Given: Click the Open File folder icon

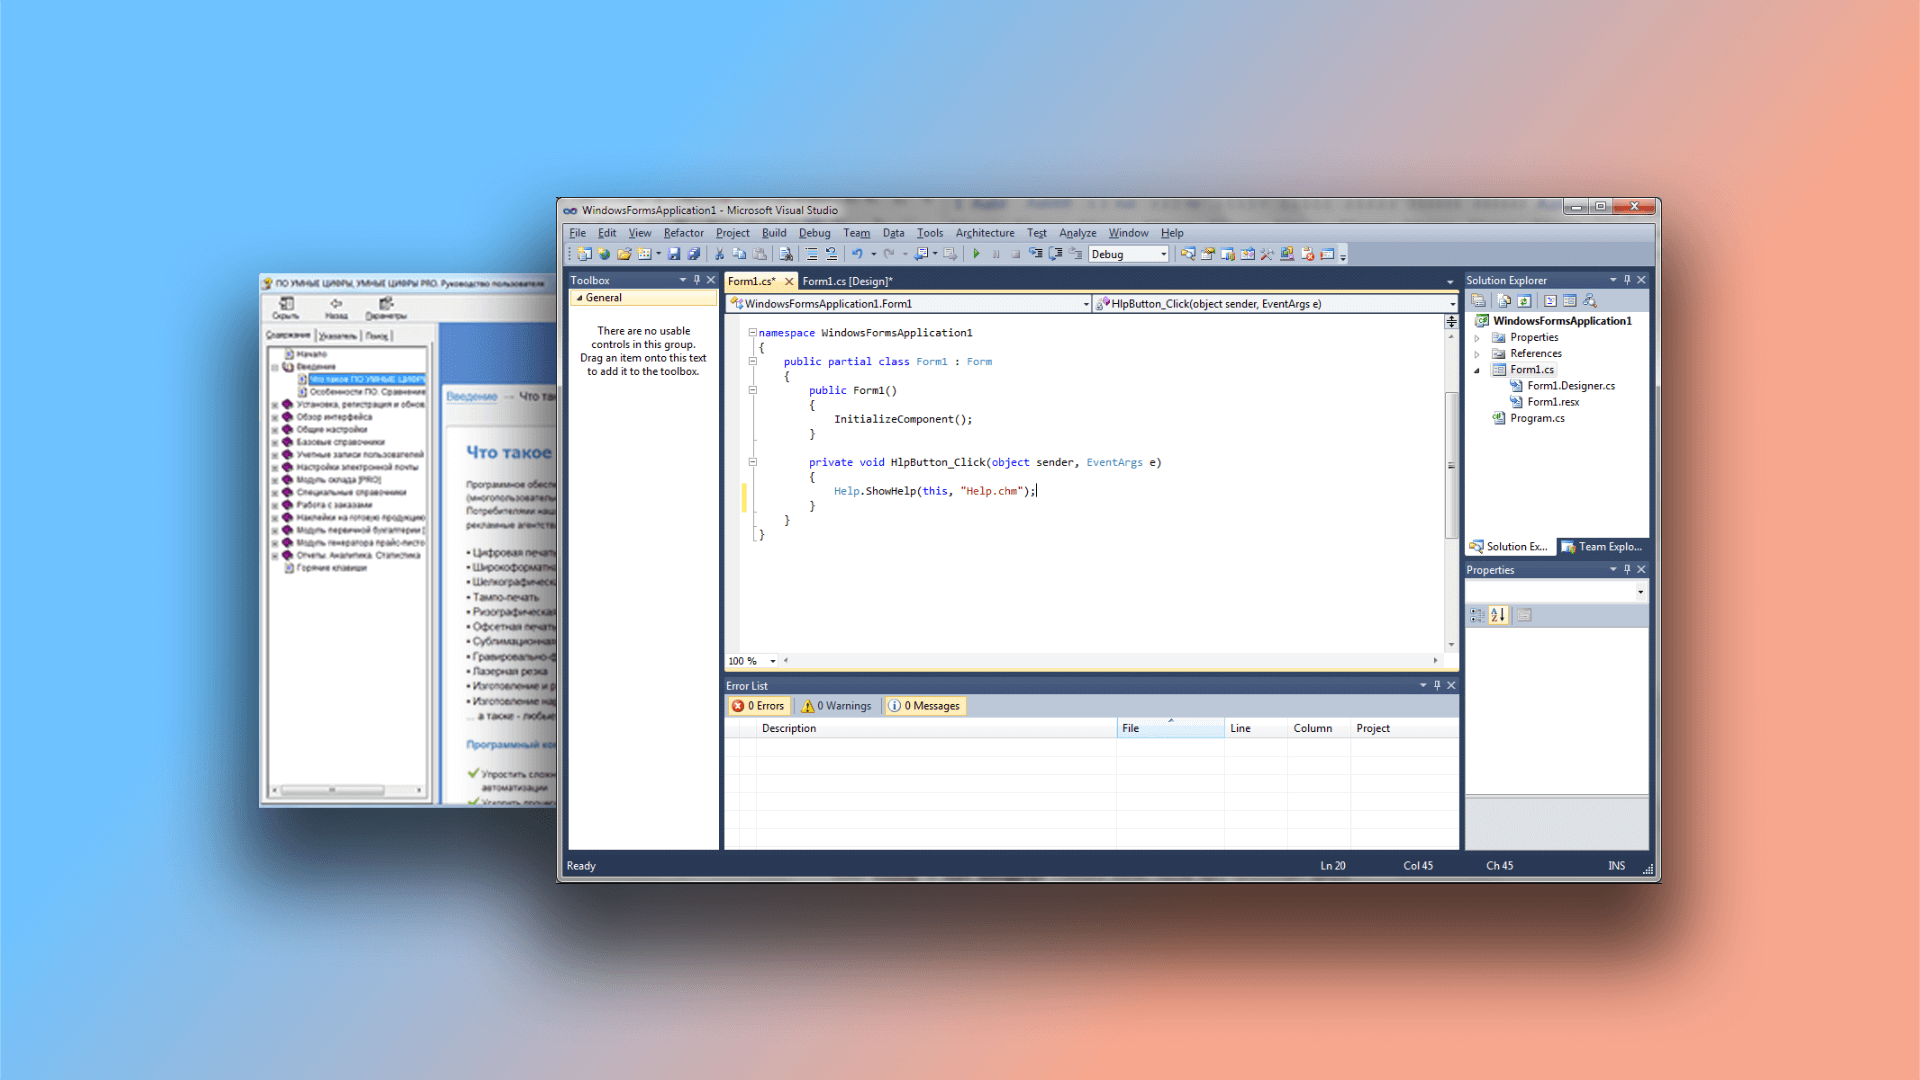Looking at the screenshot, I should click(624, 254).
